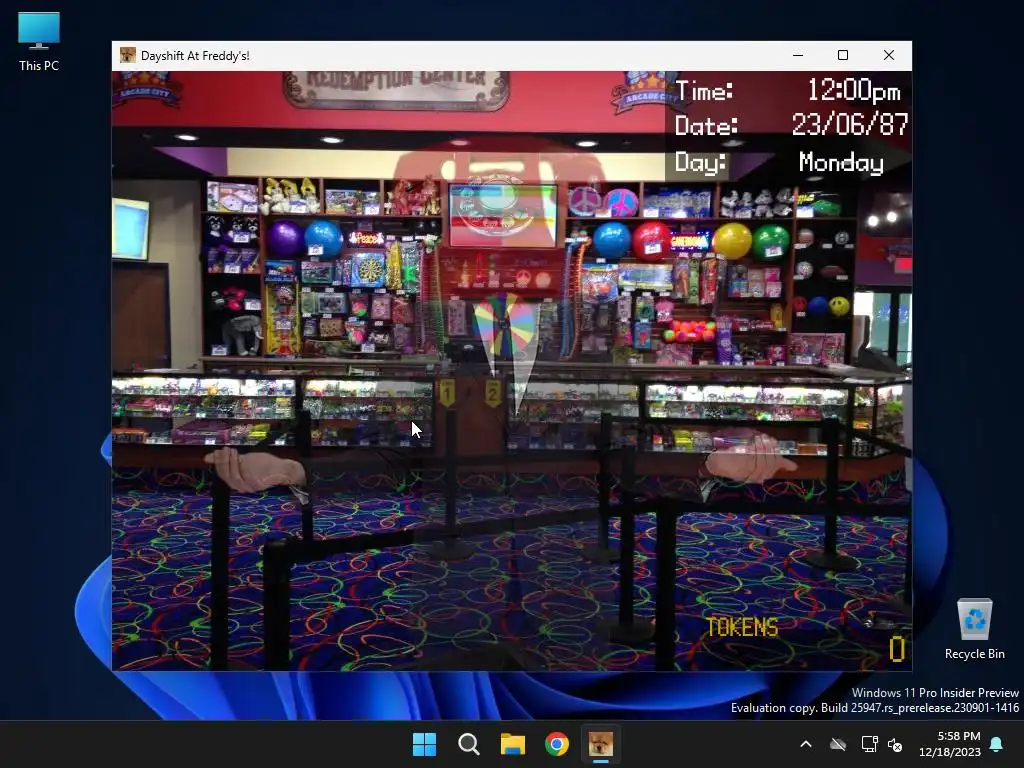The image size is (1024, 768).
Task: Open the This PC desktop icon
Action: click(x=39, y=41)
